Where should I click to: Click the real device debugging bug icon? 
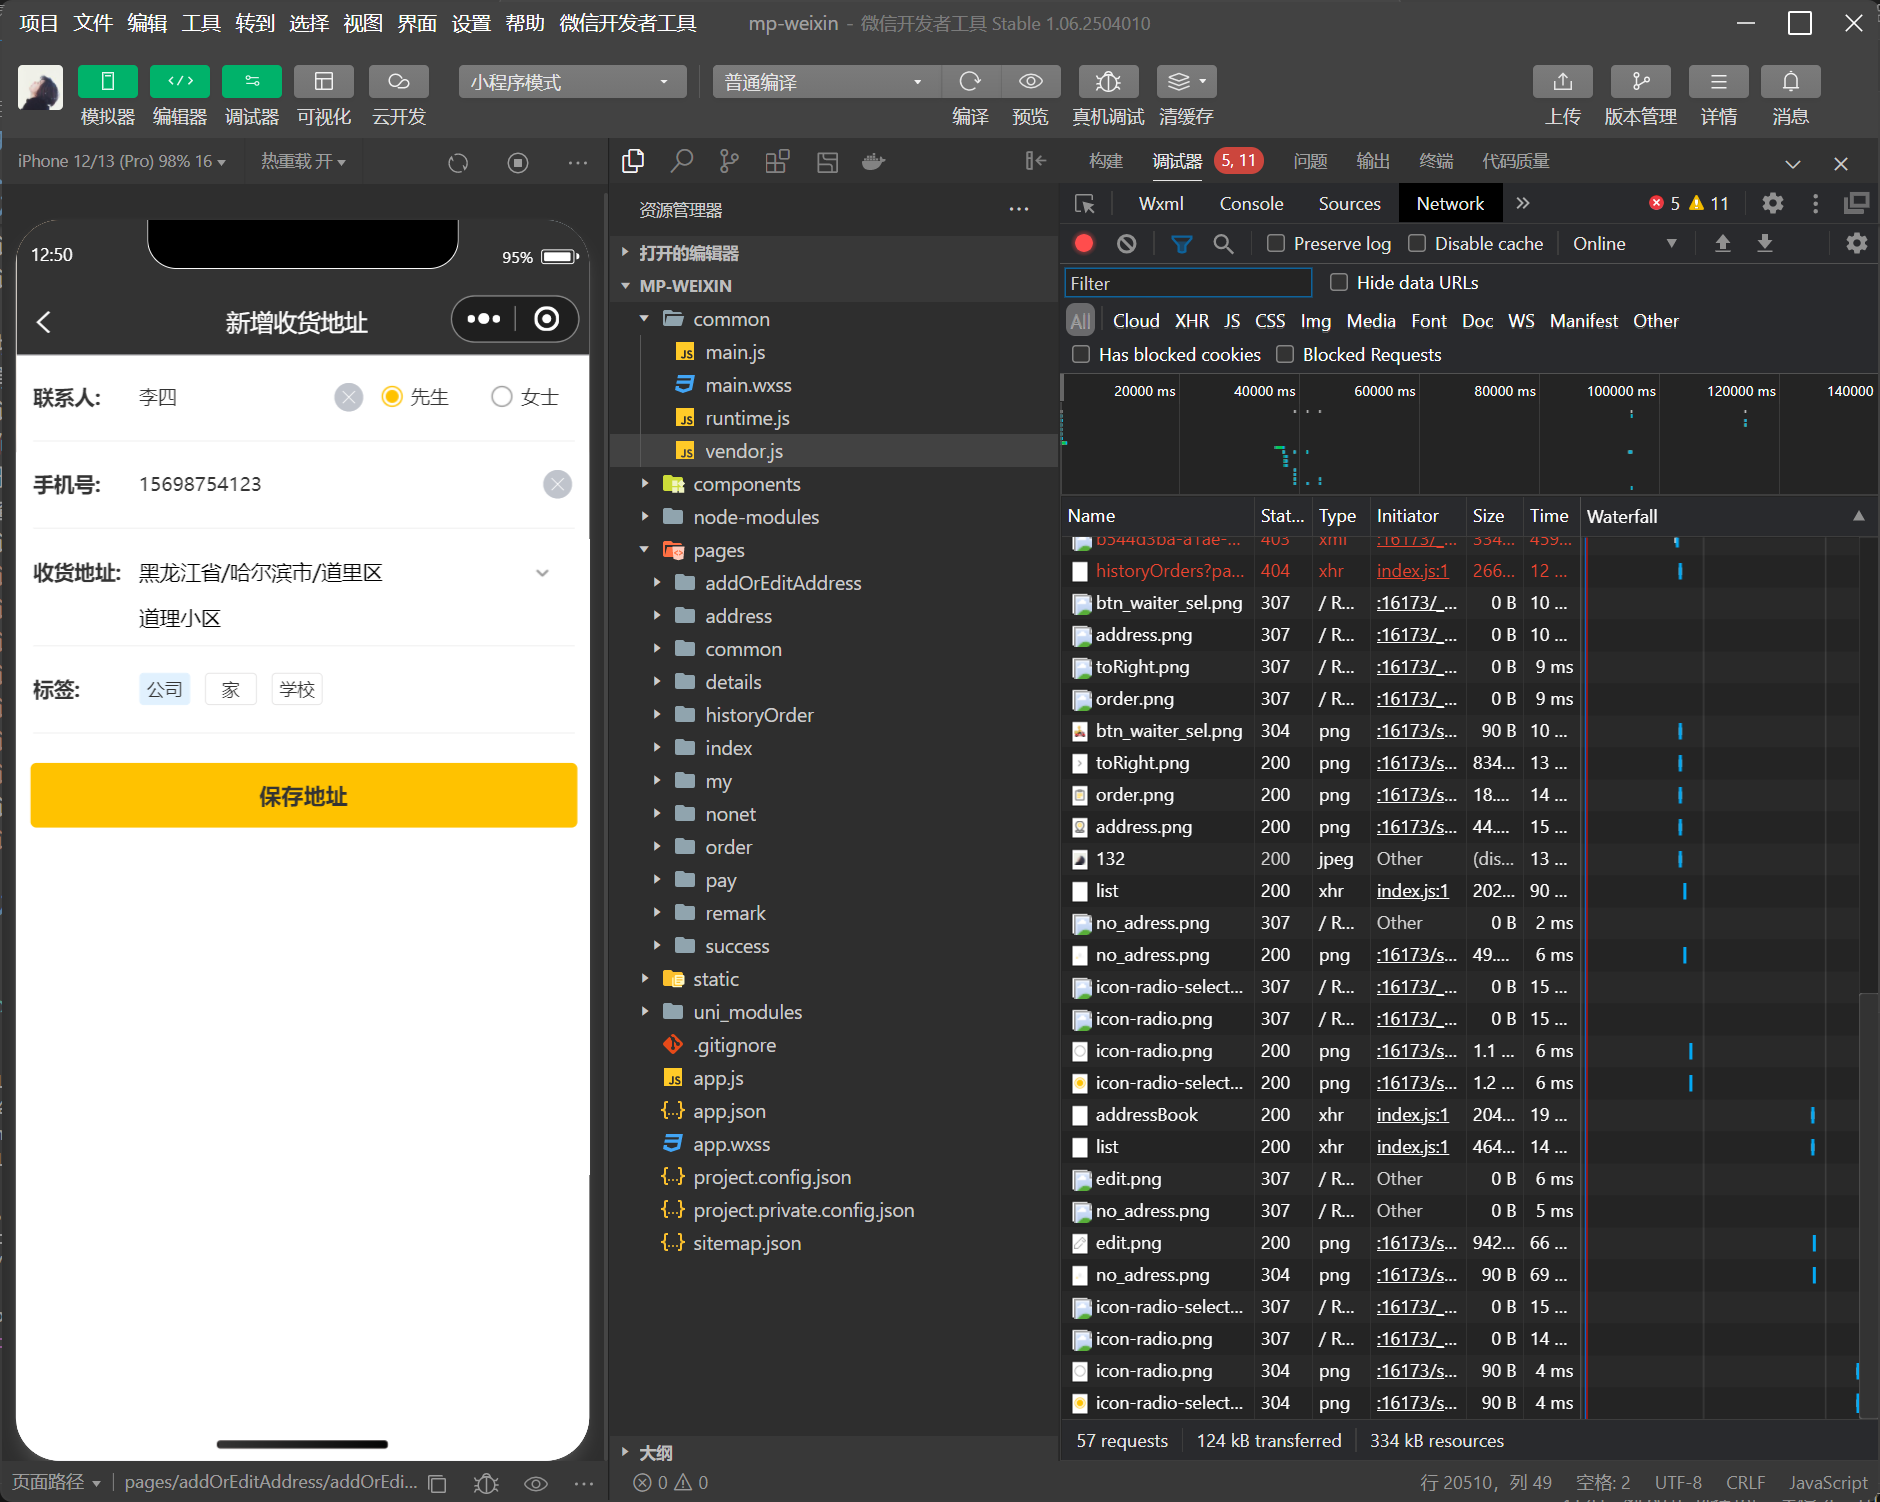coord(1107,82)
